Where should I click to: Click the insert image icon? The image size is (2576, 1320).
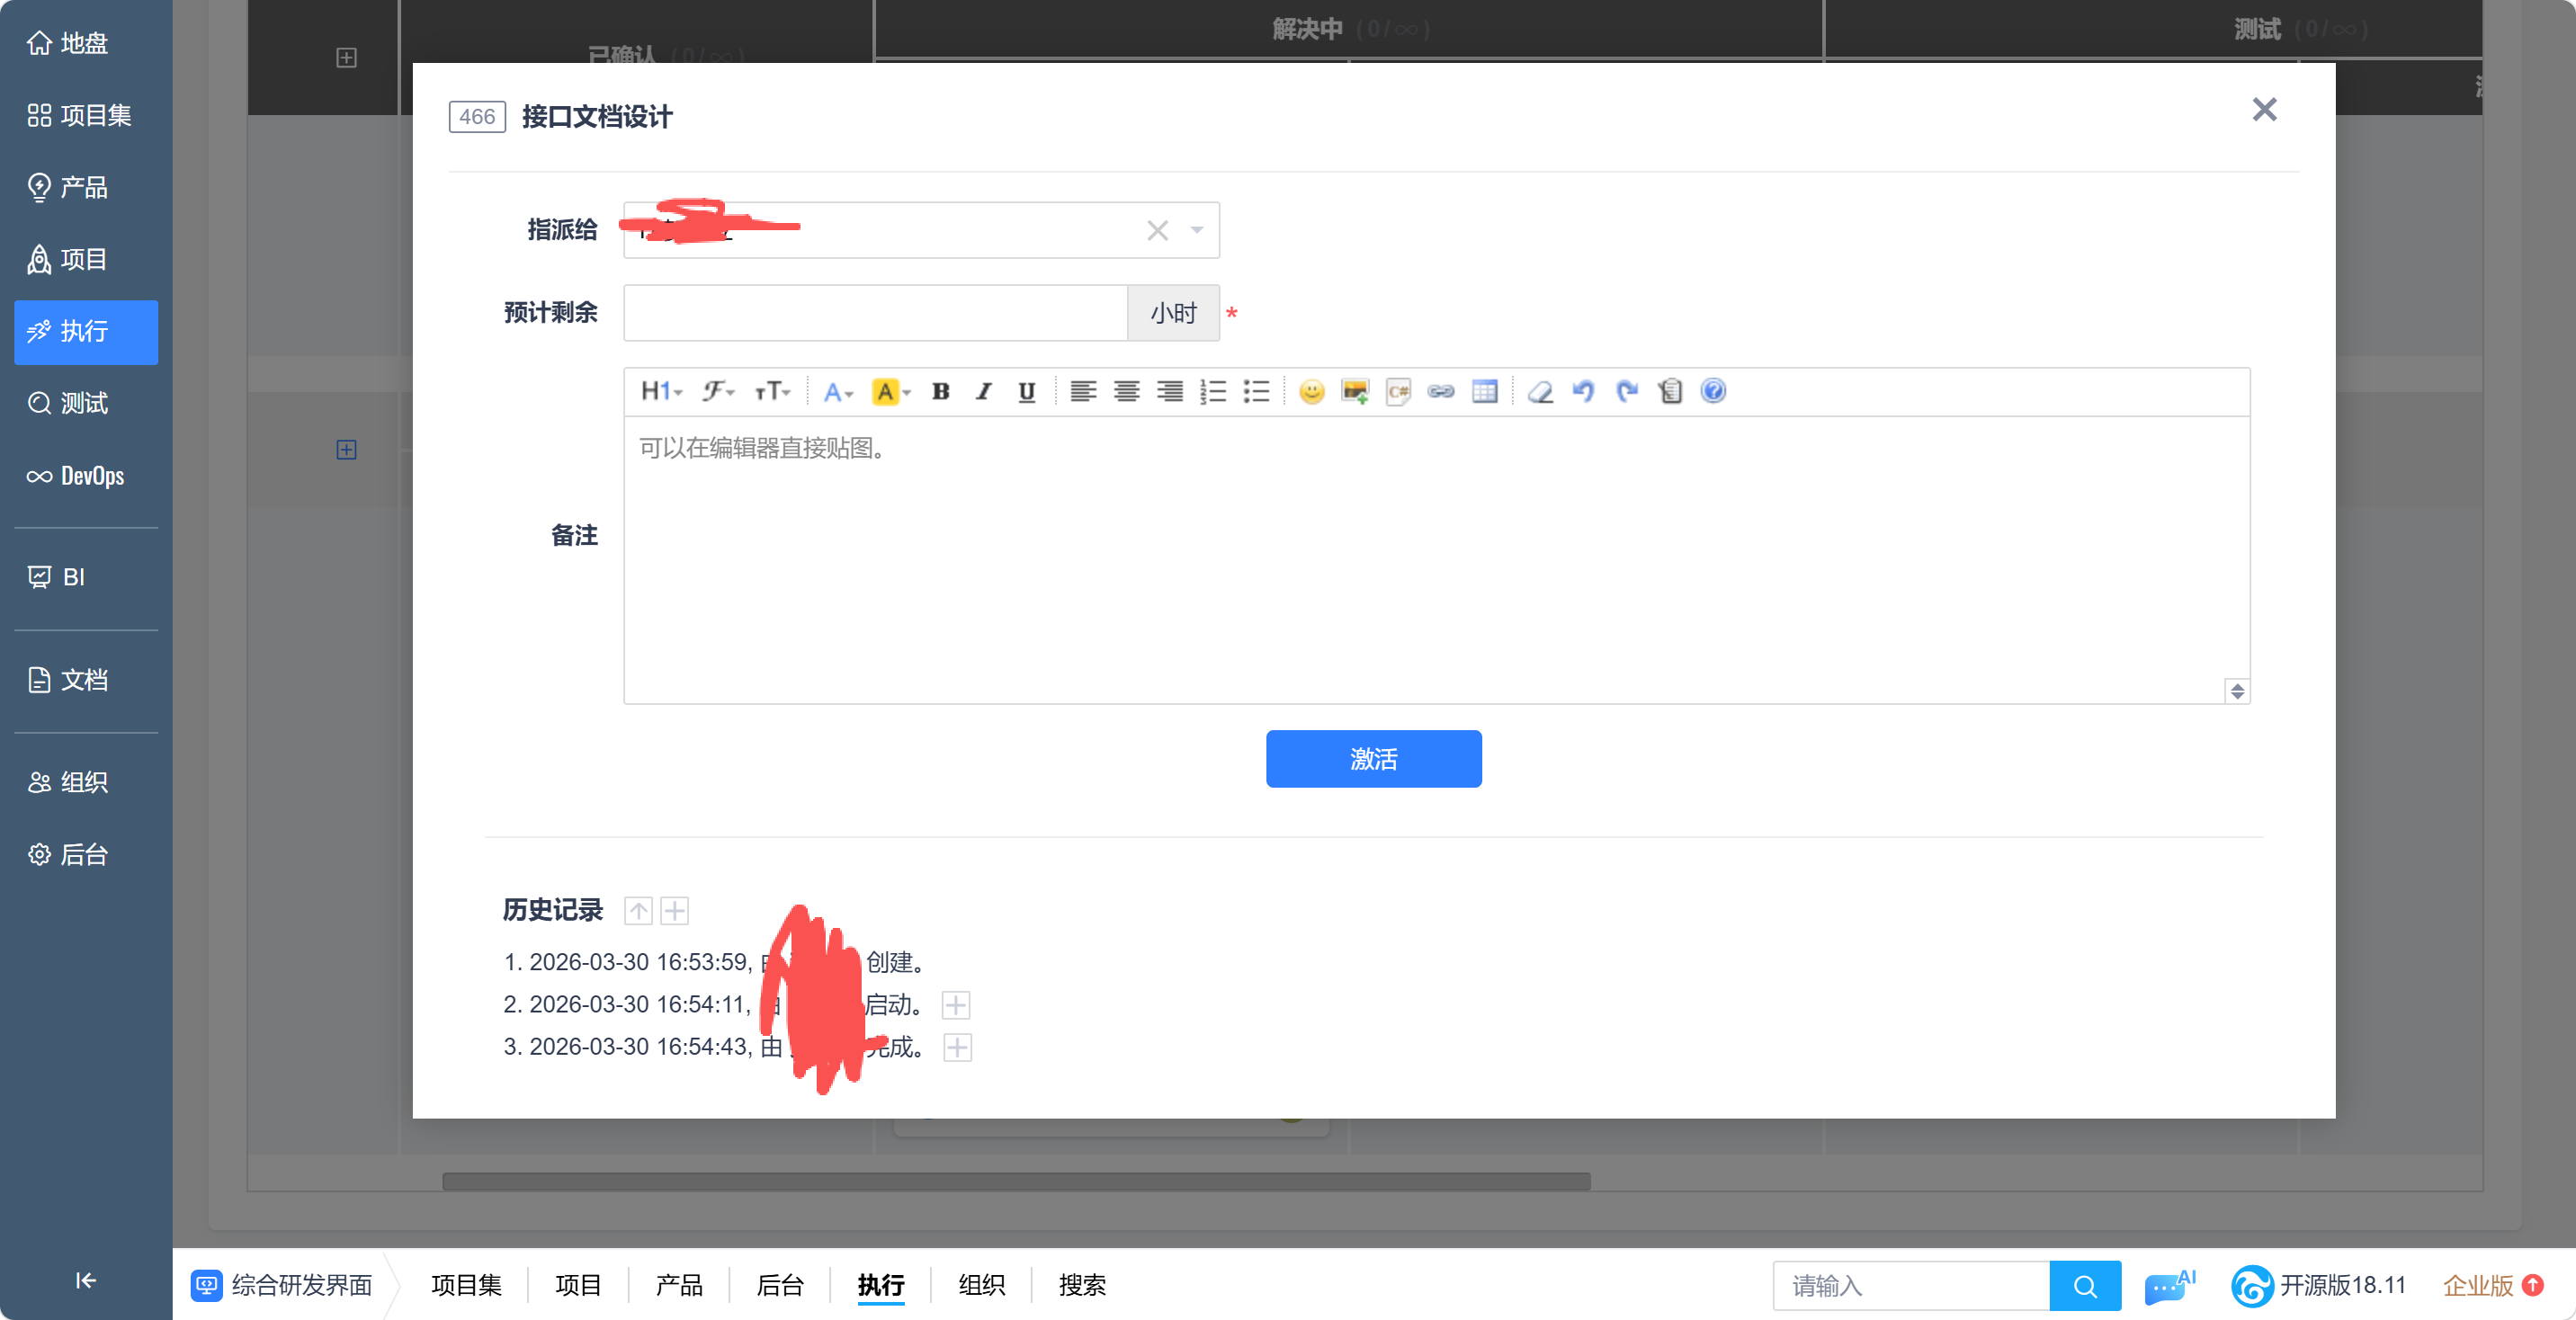coord(1355,392)
